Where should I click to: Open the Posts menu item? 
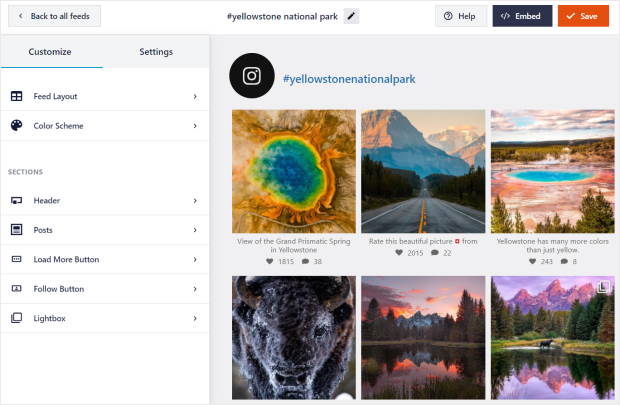tap(104, 230)
